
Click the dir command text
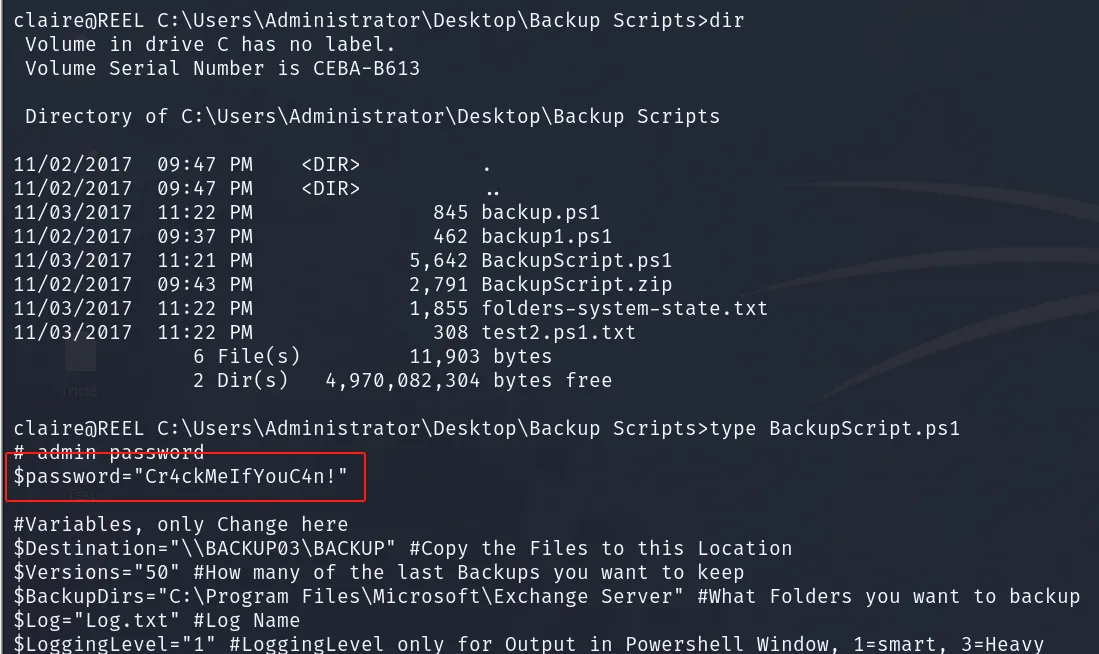coord(727,20)
